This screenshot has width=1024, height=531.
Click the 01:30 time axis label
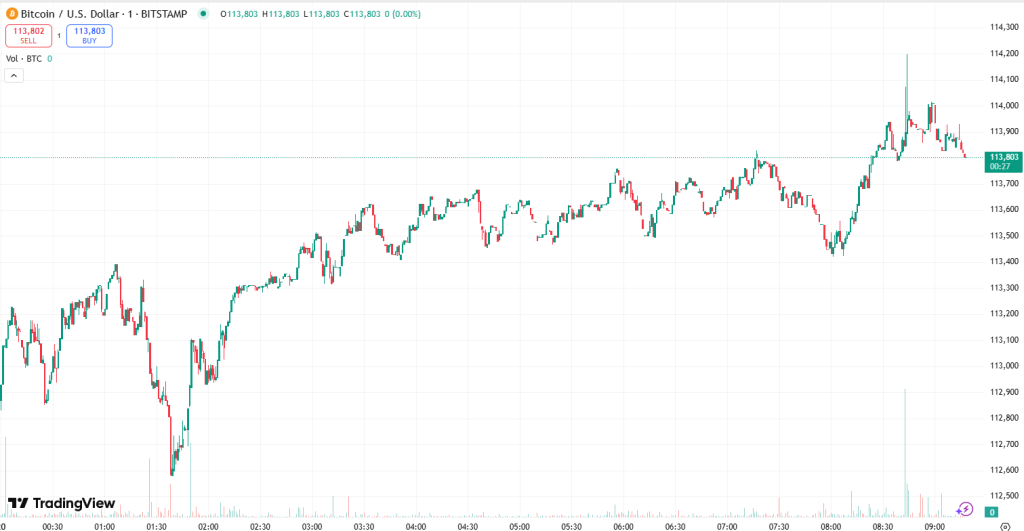coord(157,526)
